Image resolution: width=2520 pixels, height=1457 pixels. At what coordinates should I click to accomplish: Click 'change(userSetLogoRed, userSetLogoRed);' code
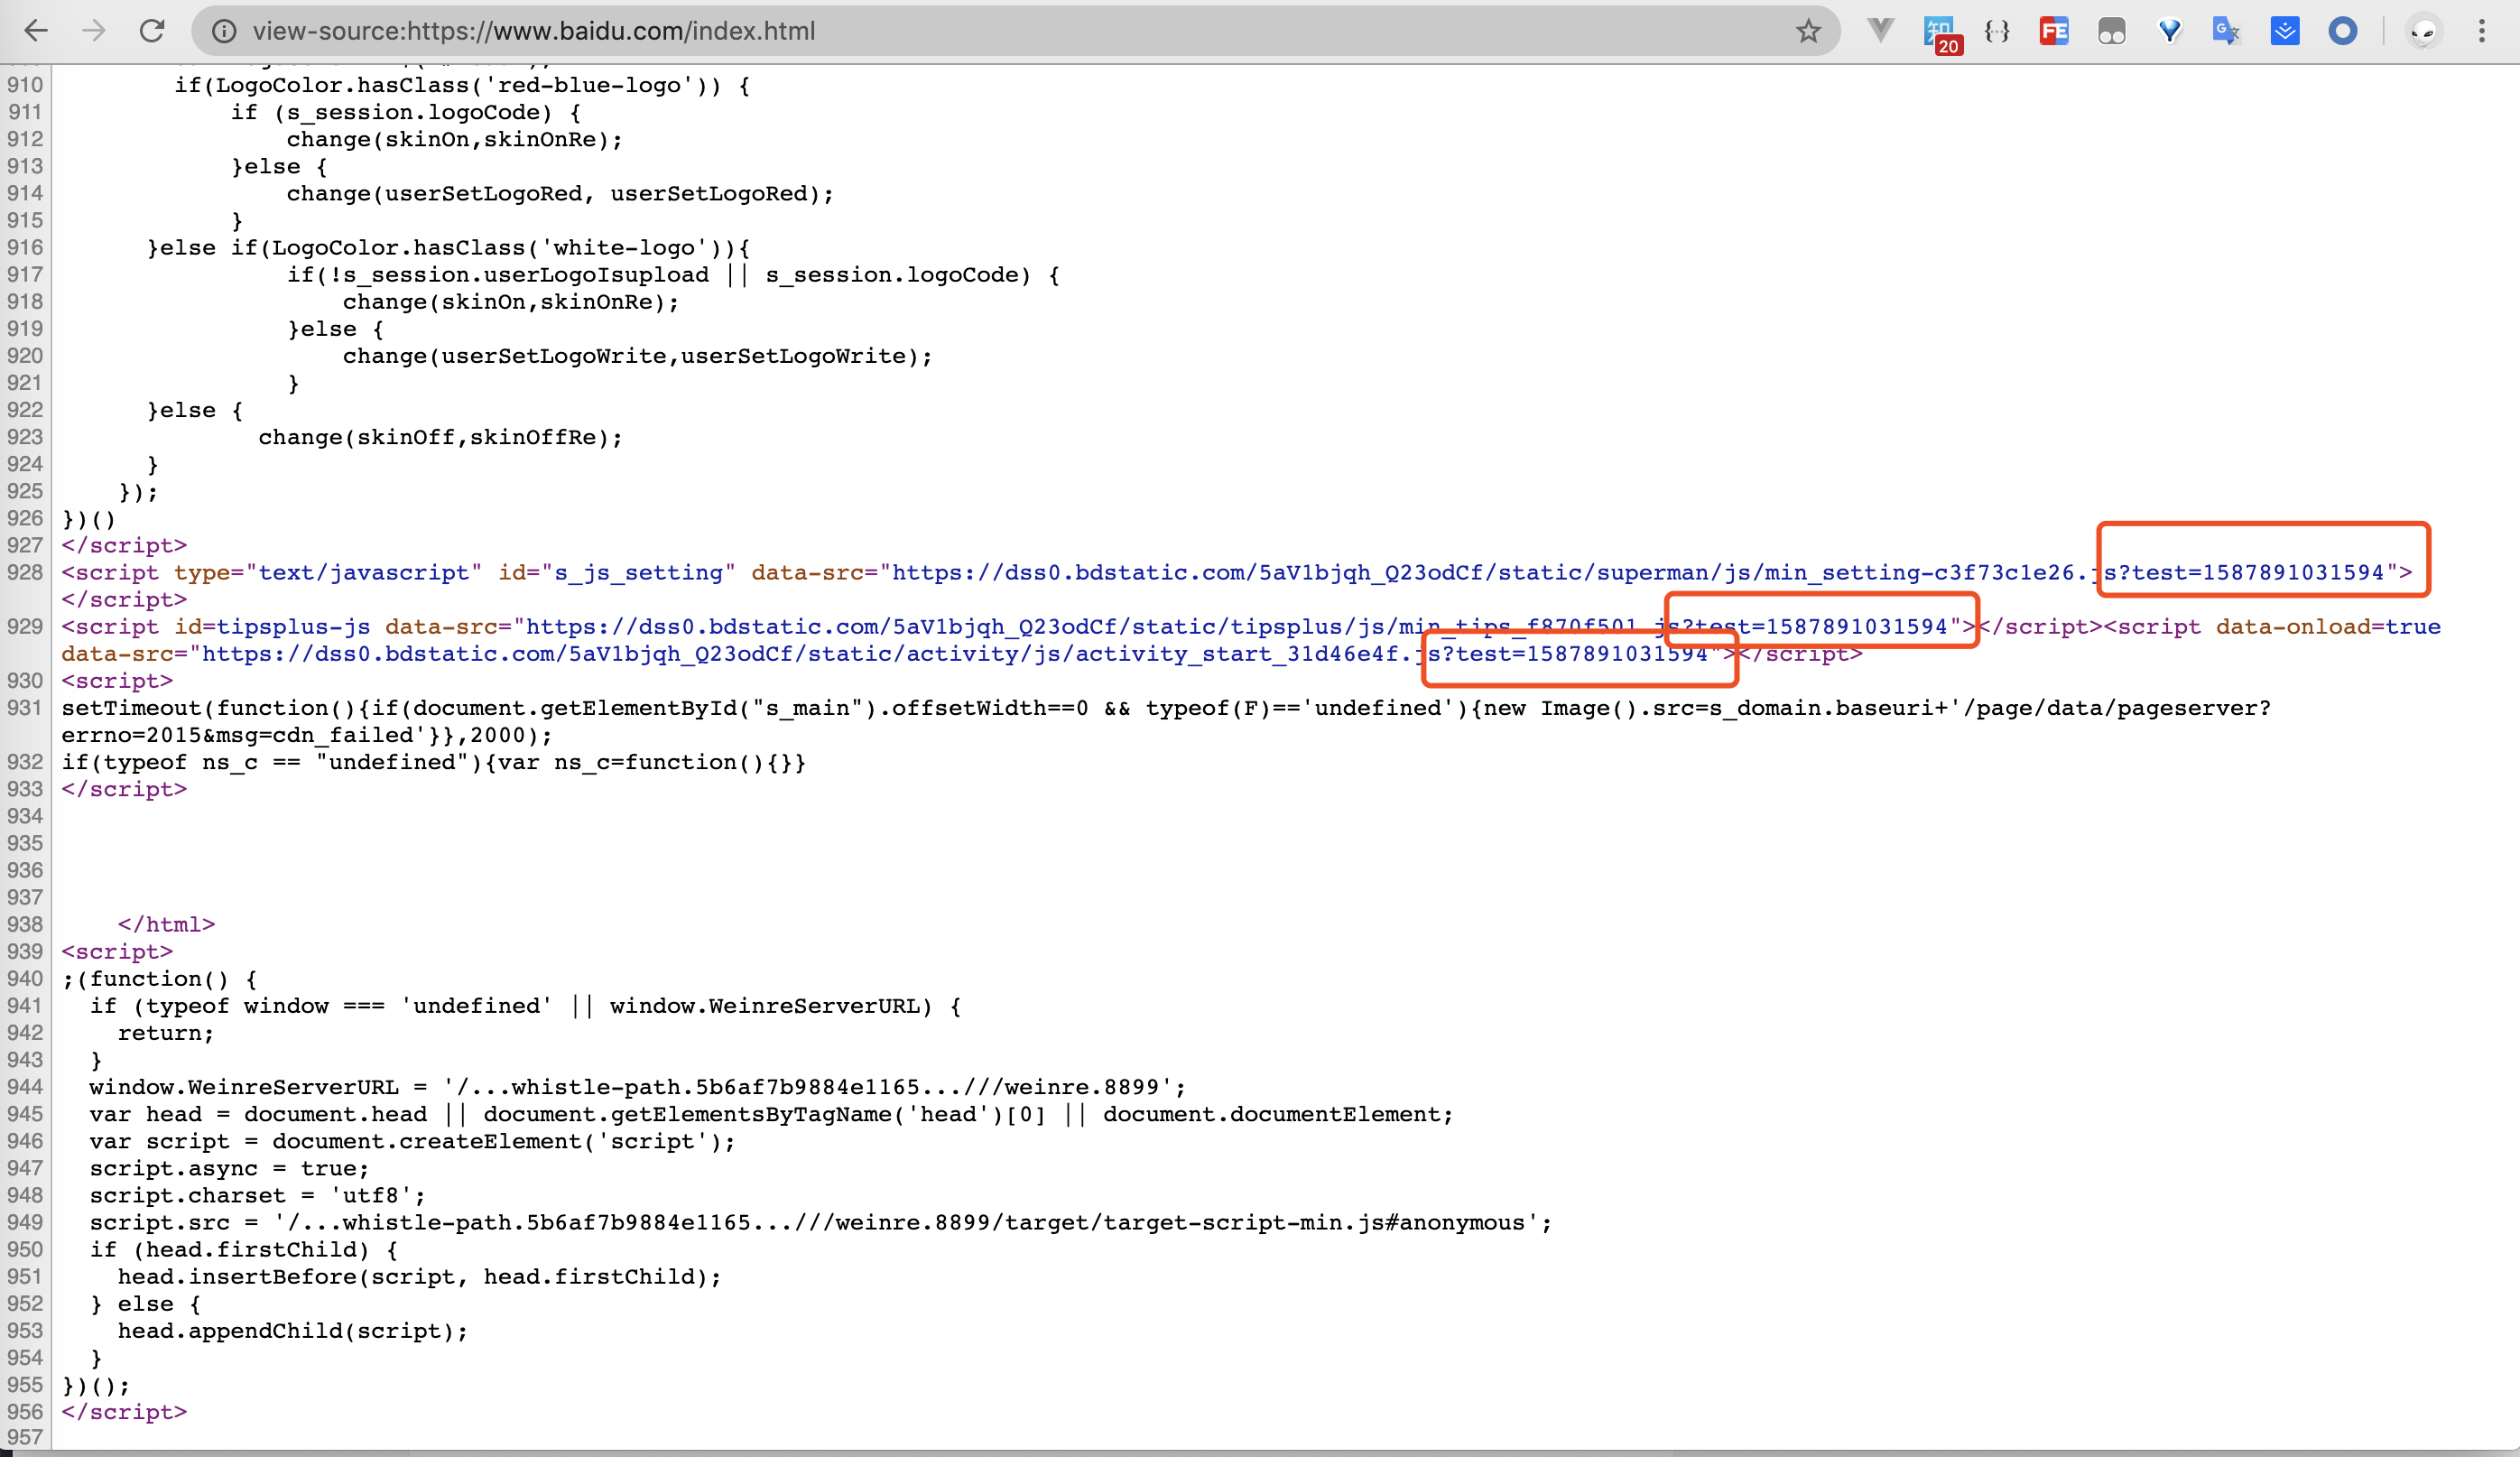(560, 194)
